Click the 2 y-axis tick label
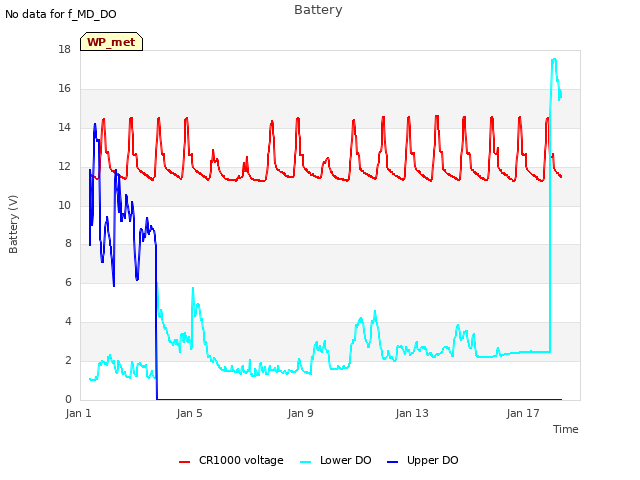 (x=68, y=360)
